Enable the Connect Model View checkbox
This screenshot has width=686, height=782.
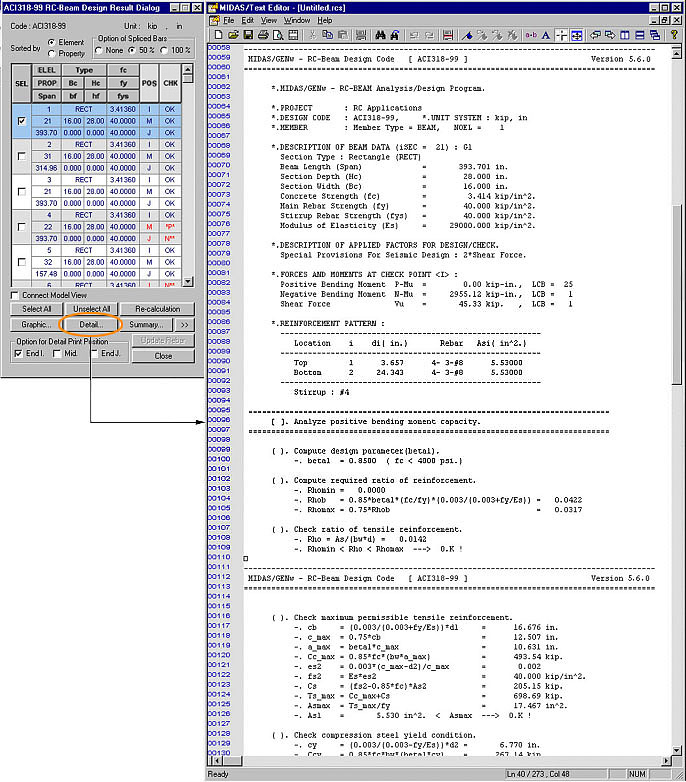(x=14, y=295)
